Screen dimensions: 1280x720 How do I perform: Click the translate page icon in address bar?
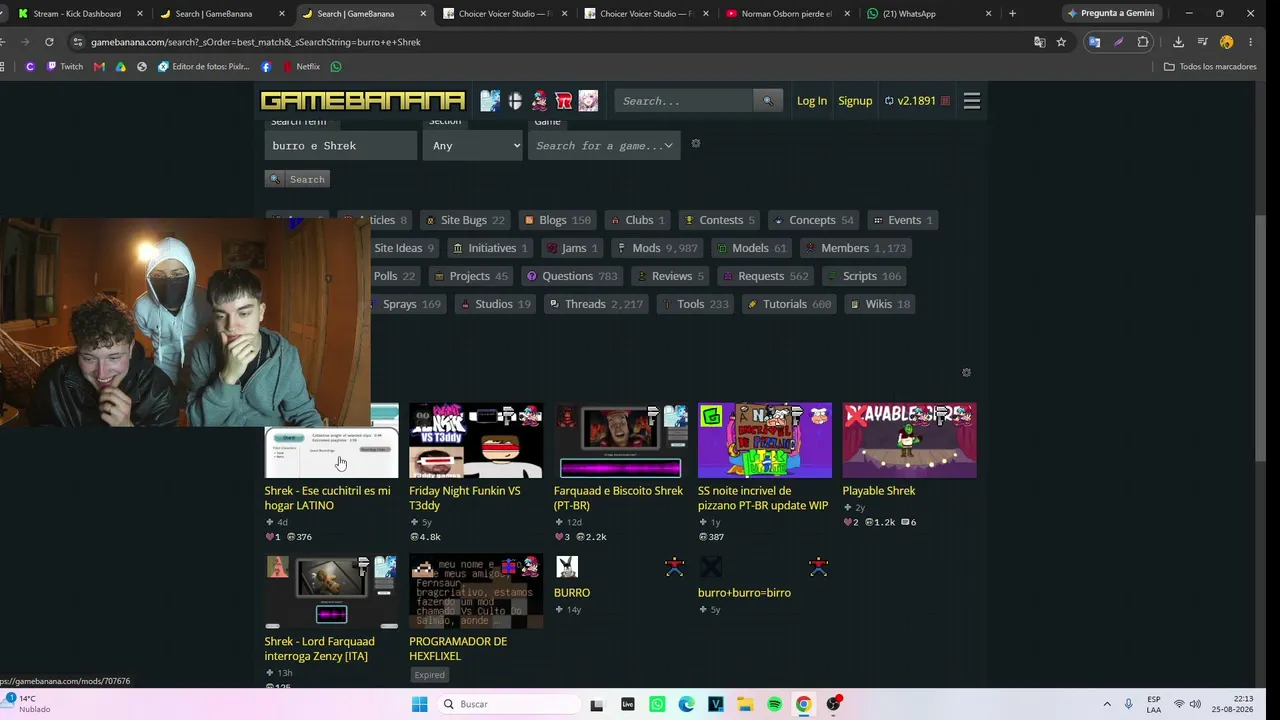click(1040, 42)
